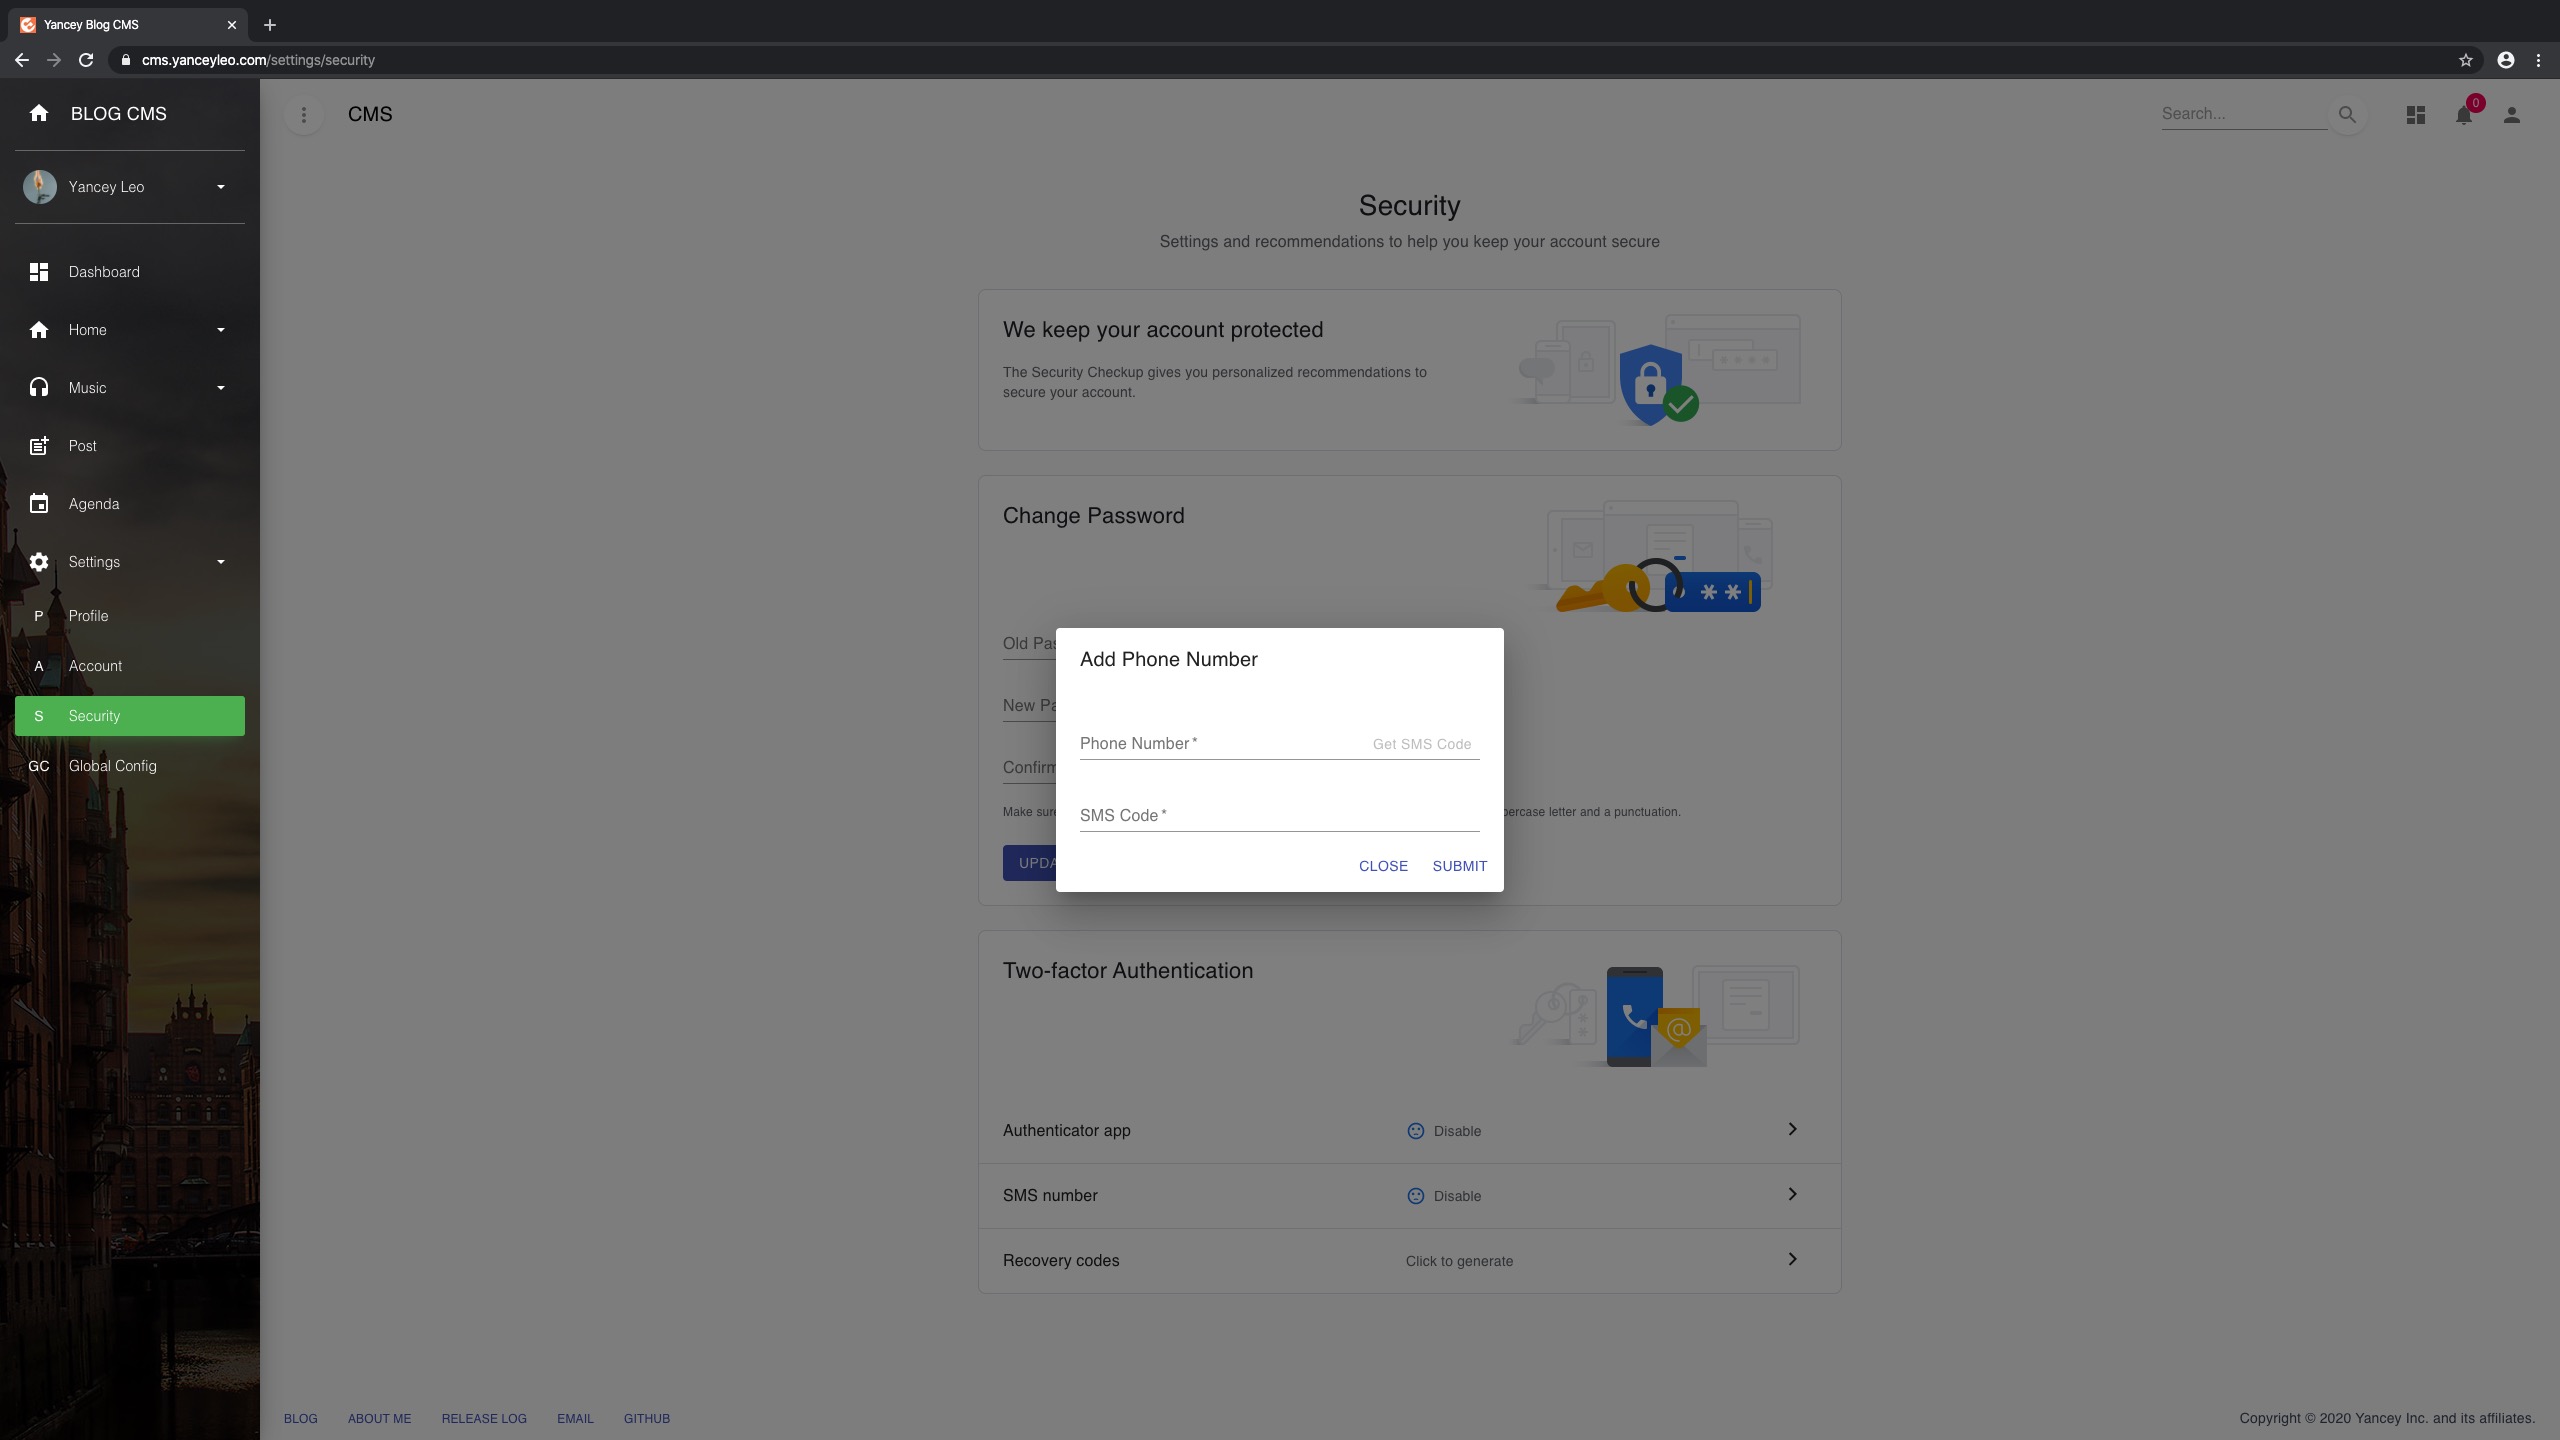Viewport: 2560px width, 1440px height.
Task: Open the Global Config settings page
Action: pos(112,766)
